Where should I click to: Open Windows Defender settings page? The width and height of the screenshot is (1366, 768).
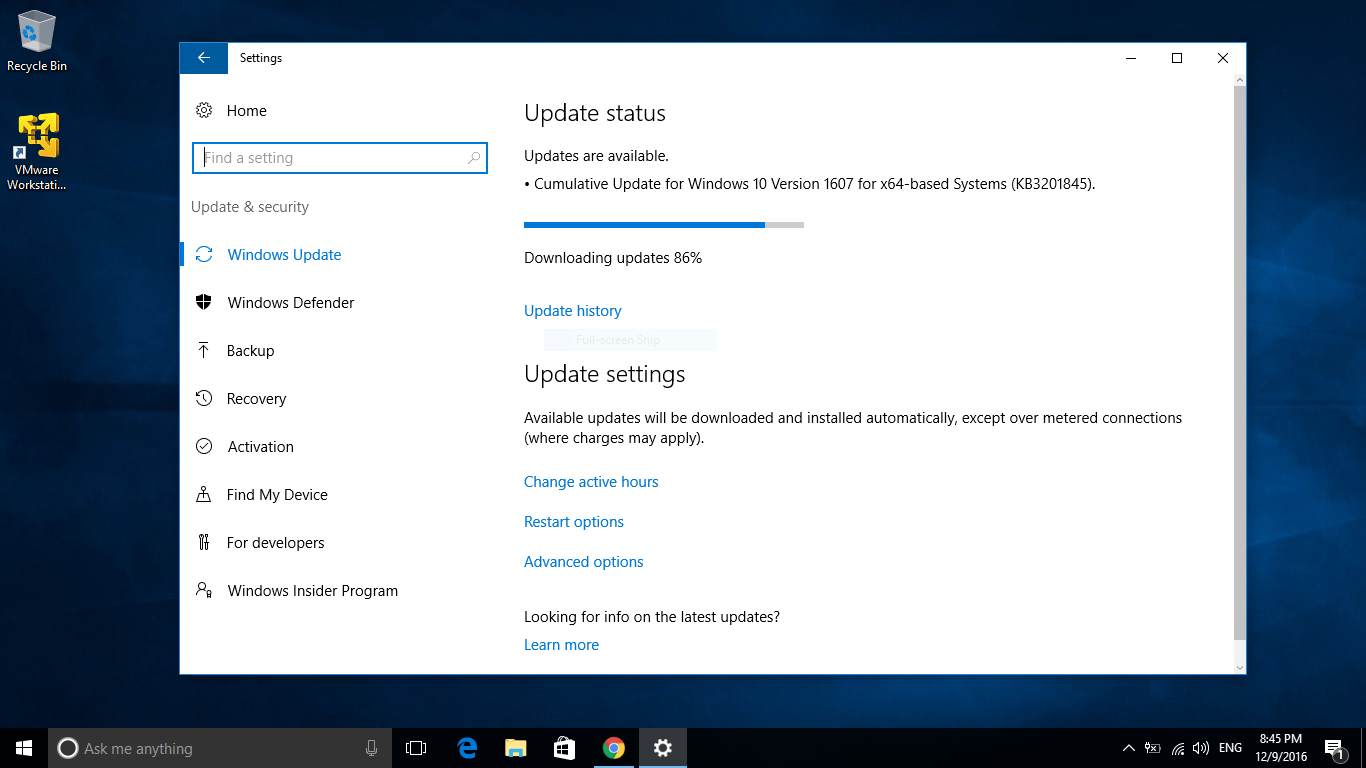click(x=291, y=302)
